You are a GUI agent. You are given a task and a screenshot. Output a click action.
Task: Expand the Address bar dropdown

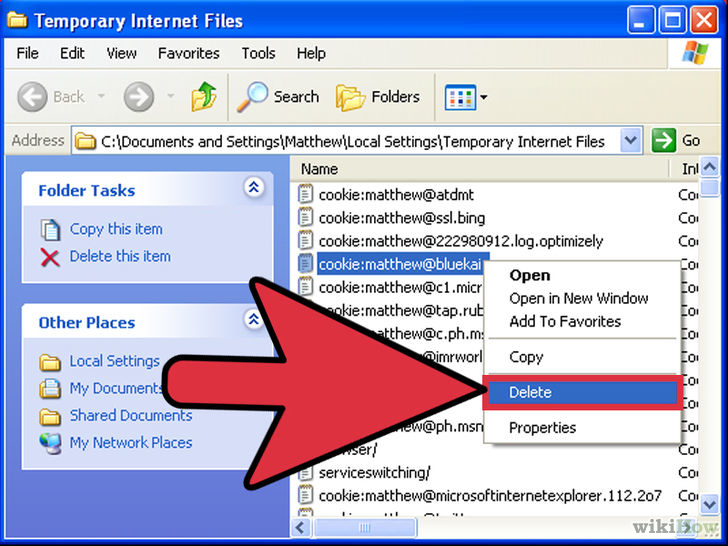click(x=630, y=140)
